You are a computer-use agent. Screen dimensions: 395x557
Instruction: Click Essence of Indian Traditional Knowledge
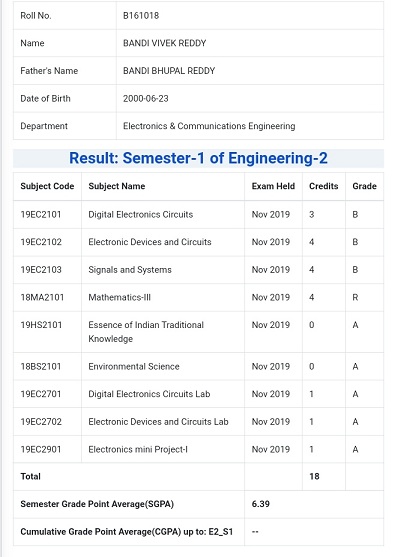146,332
